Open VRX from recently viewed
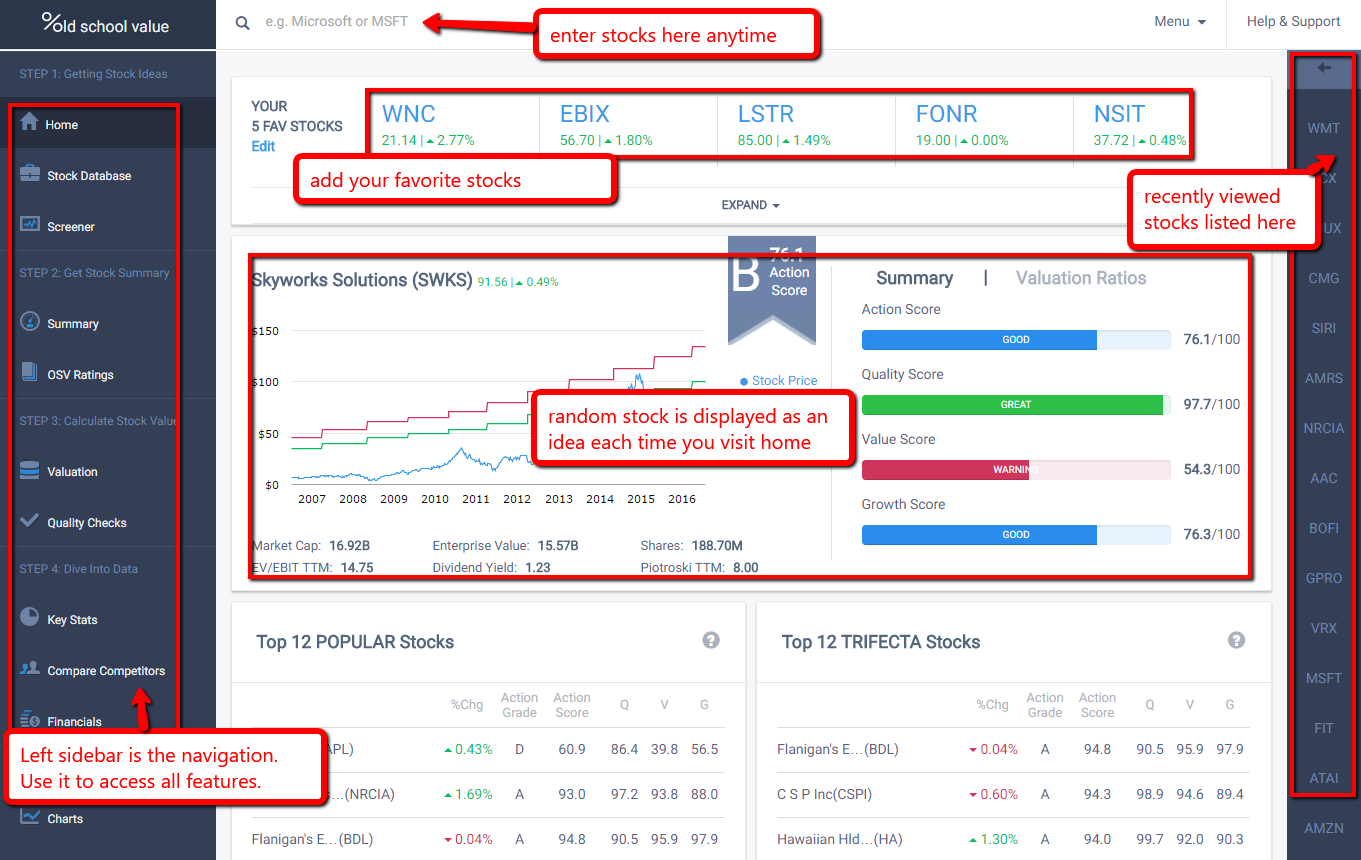The image size is (1361, 860). pos(1324,628)
